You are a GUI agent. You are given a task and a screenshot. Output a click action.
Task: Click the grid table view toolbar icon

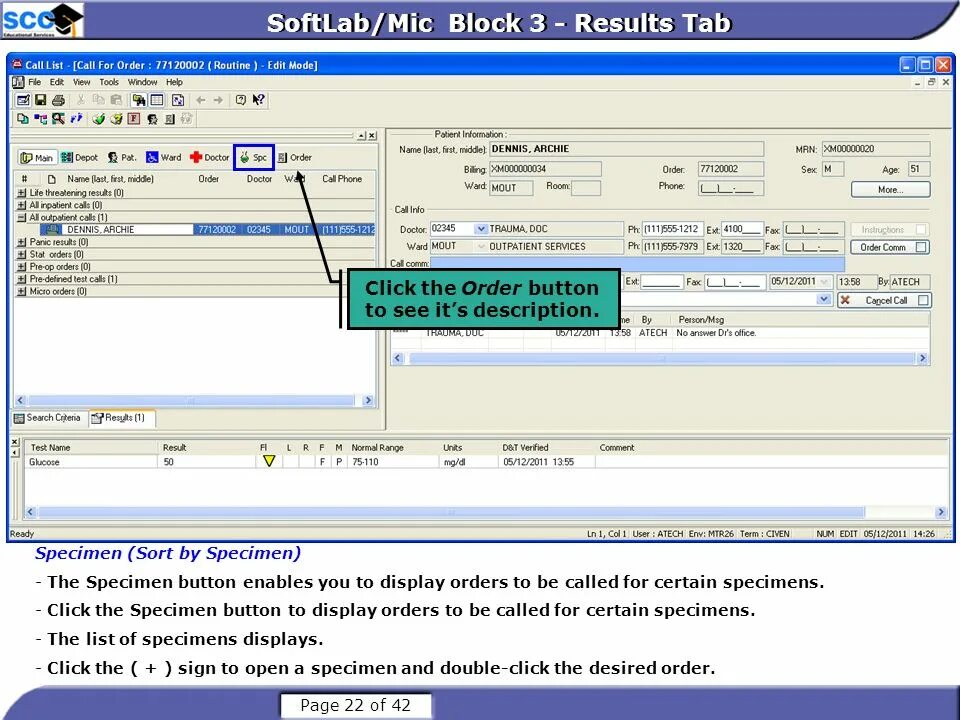[157, 100]
